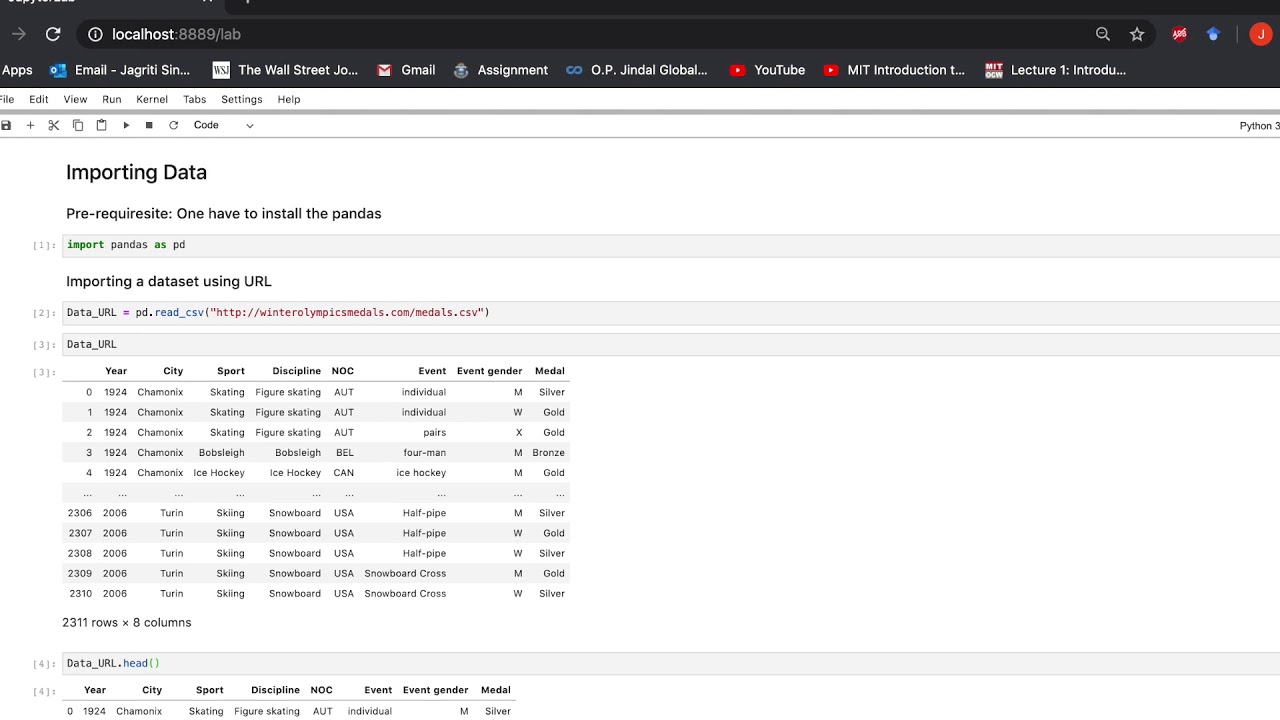
Task: Interrupt the kernel with the stop icon
Action: [x=149, y=125]
